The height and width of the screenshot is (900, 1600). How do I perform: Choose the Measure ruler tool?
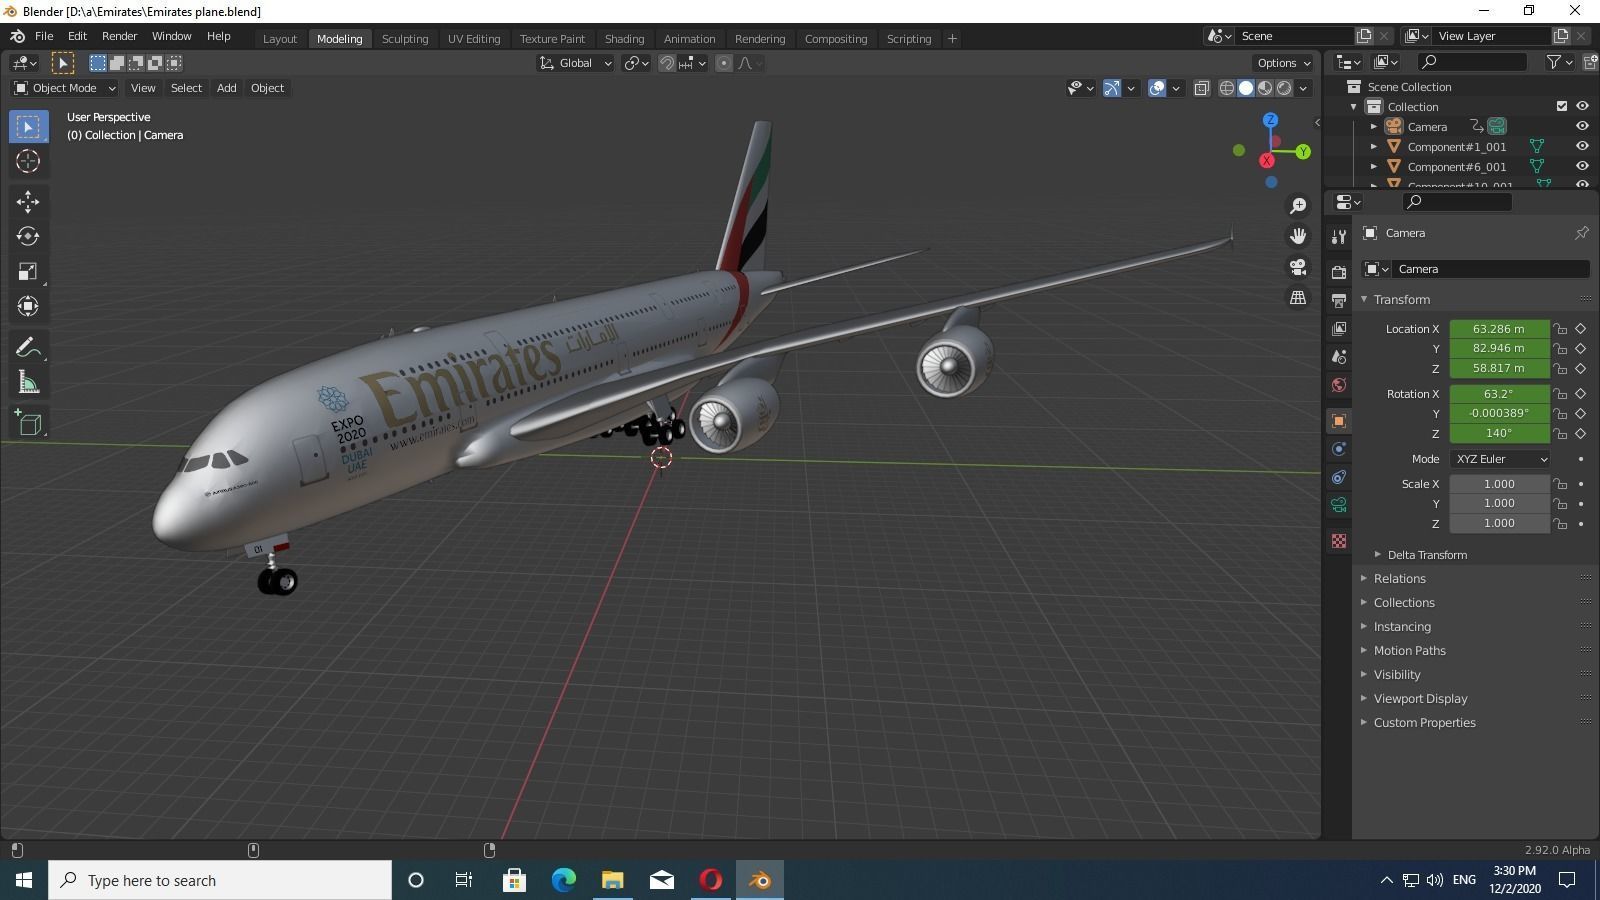pyautogui.click(x=28, y=382)
